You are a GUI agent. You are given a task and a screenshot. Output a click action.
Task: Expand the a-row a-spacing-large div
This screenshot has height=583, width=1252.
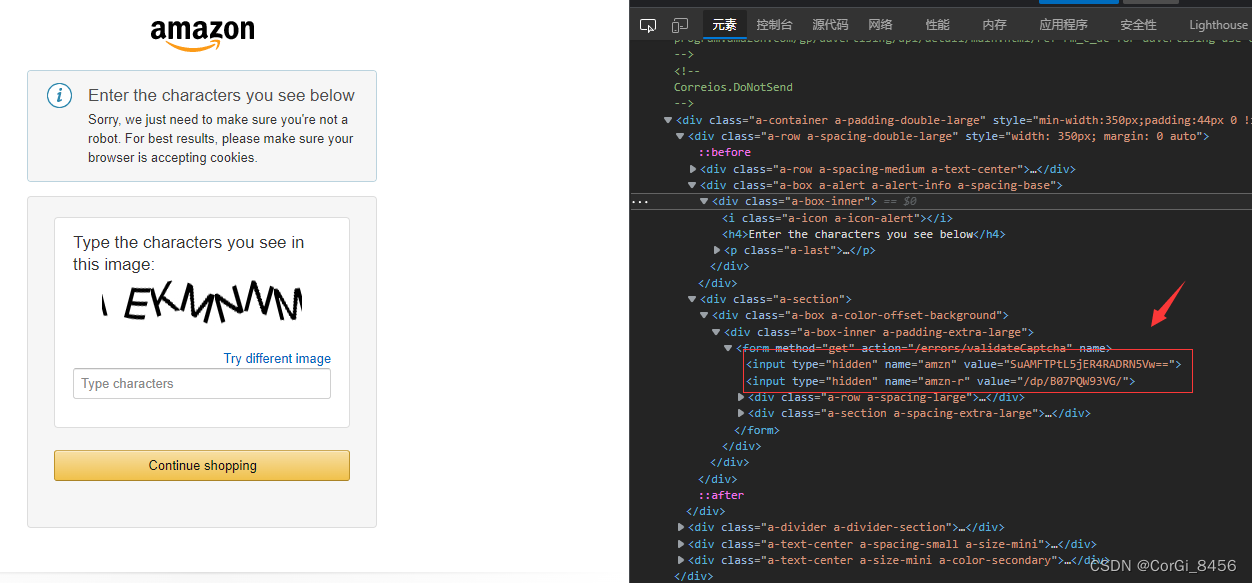[x=741, y=397]
